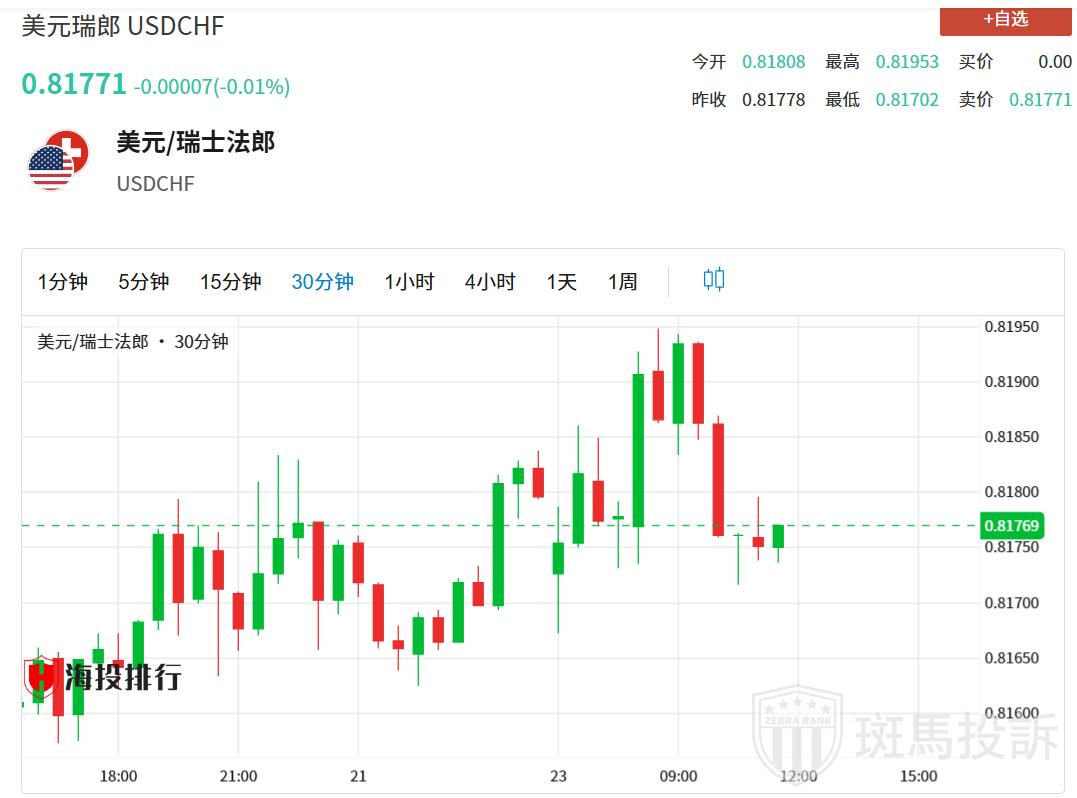Select the 30分钟 timeframe tab
This screenshot has width=1077, height=798.
pyautogui.click(x=322, y=282)
